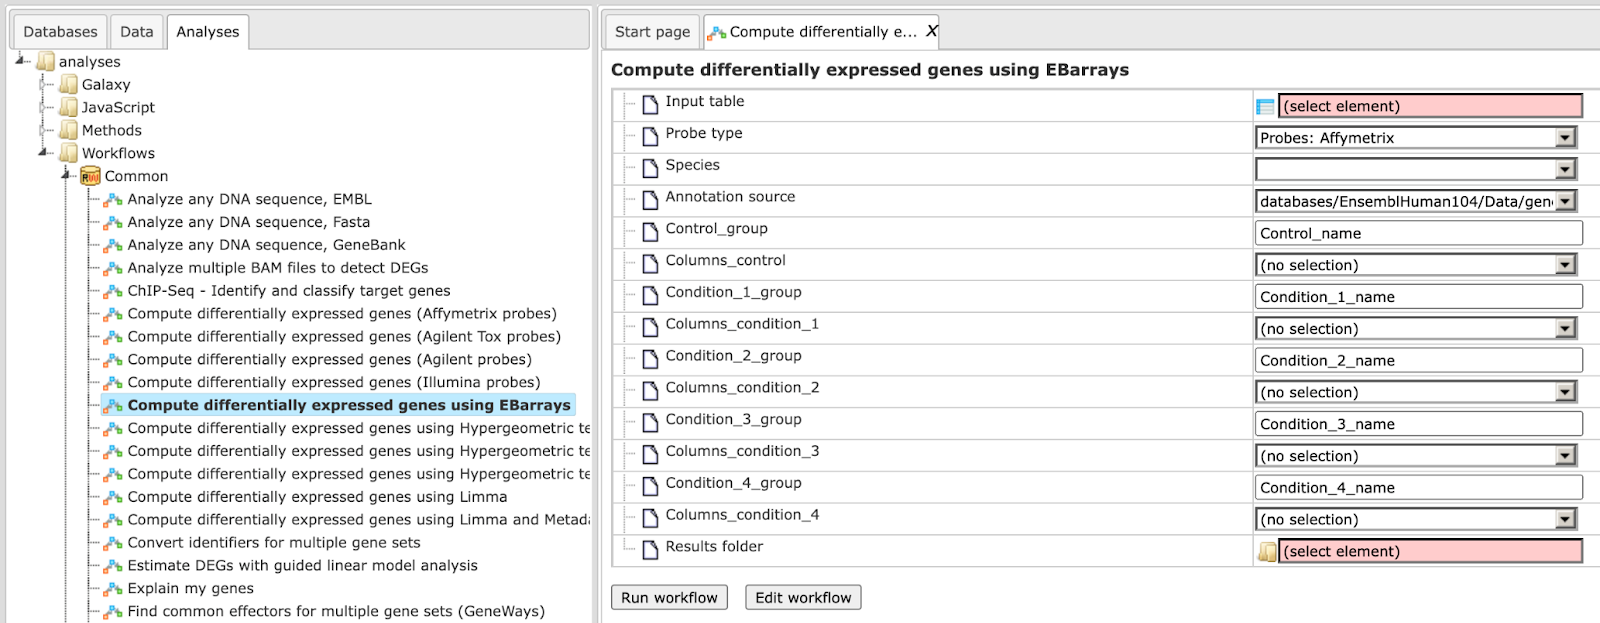Viewport: 1600px width, 623px height.
Task: Collapse the Workflows tree node
Action: pyautogui.click(x=43, y=153)
